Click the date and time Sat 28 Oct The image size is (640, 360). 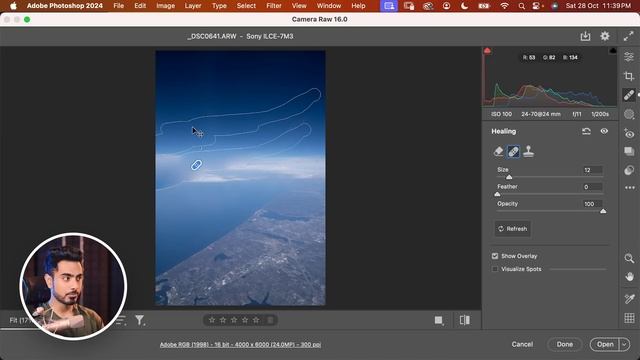pyautogui.click(x=598, y=6)
